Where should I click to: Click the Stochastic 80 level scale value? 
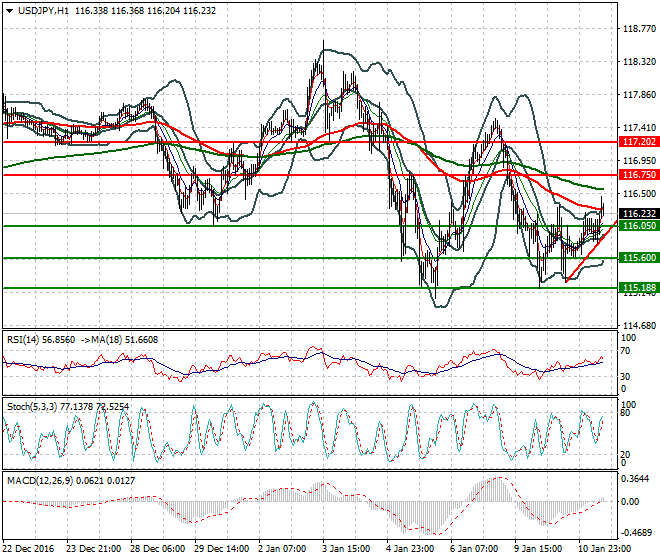coord(626,413)
